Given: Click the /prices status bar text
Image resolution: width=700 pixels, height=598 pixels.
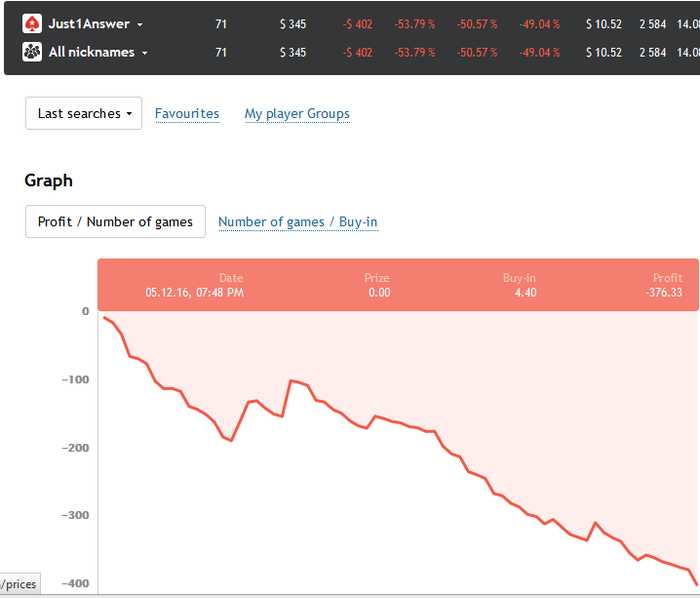Looking at the screenshot, I should point(19,584).
